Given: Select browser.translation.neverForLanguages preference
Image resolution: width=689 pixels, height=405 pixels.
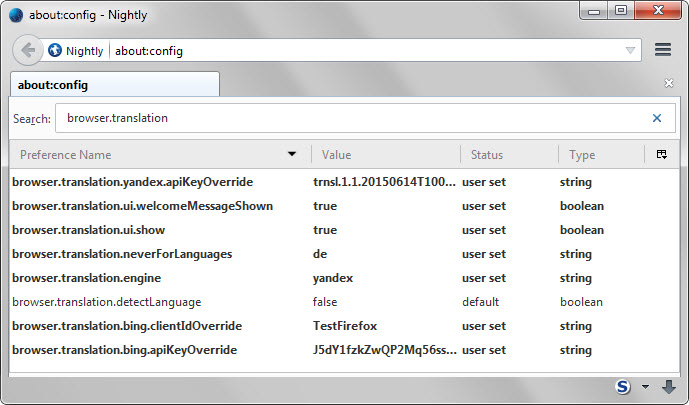Looking at the screenshot, I should click(122, 254).
